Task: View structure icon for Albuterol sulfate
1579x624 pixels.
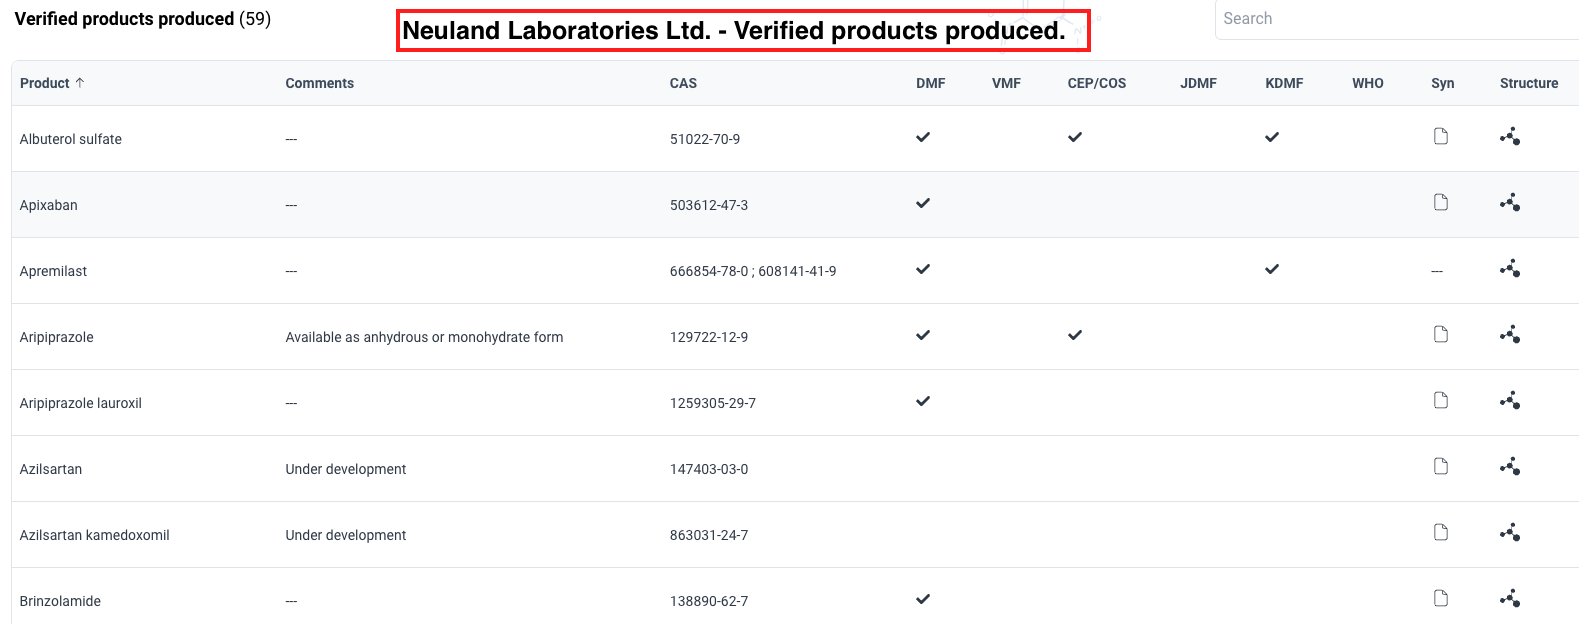Action: [1510, 137]
